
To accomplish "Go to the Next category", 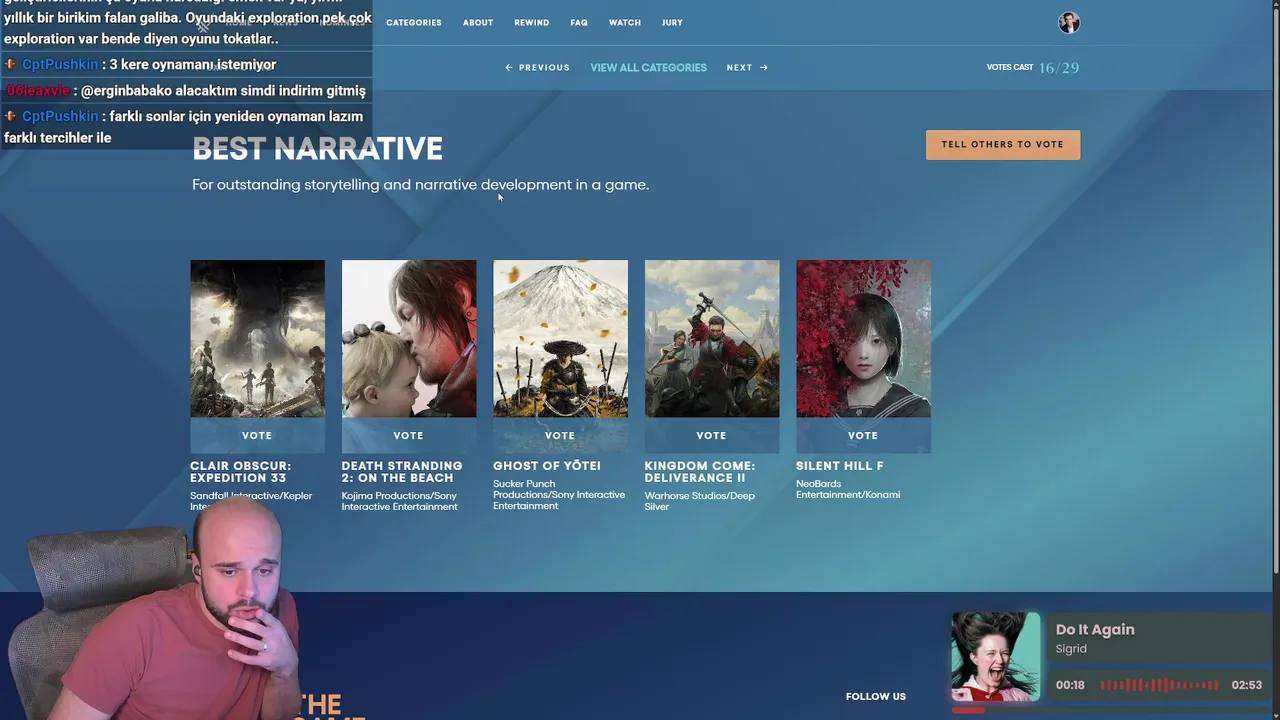I will 747,68.
